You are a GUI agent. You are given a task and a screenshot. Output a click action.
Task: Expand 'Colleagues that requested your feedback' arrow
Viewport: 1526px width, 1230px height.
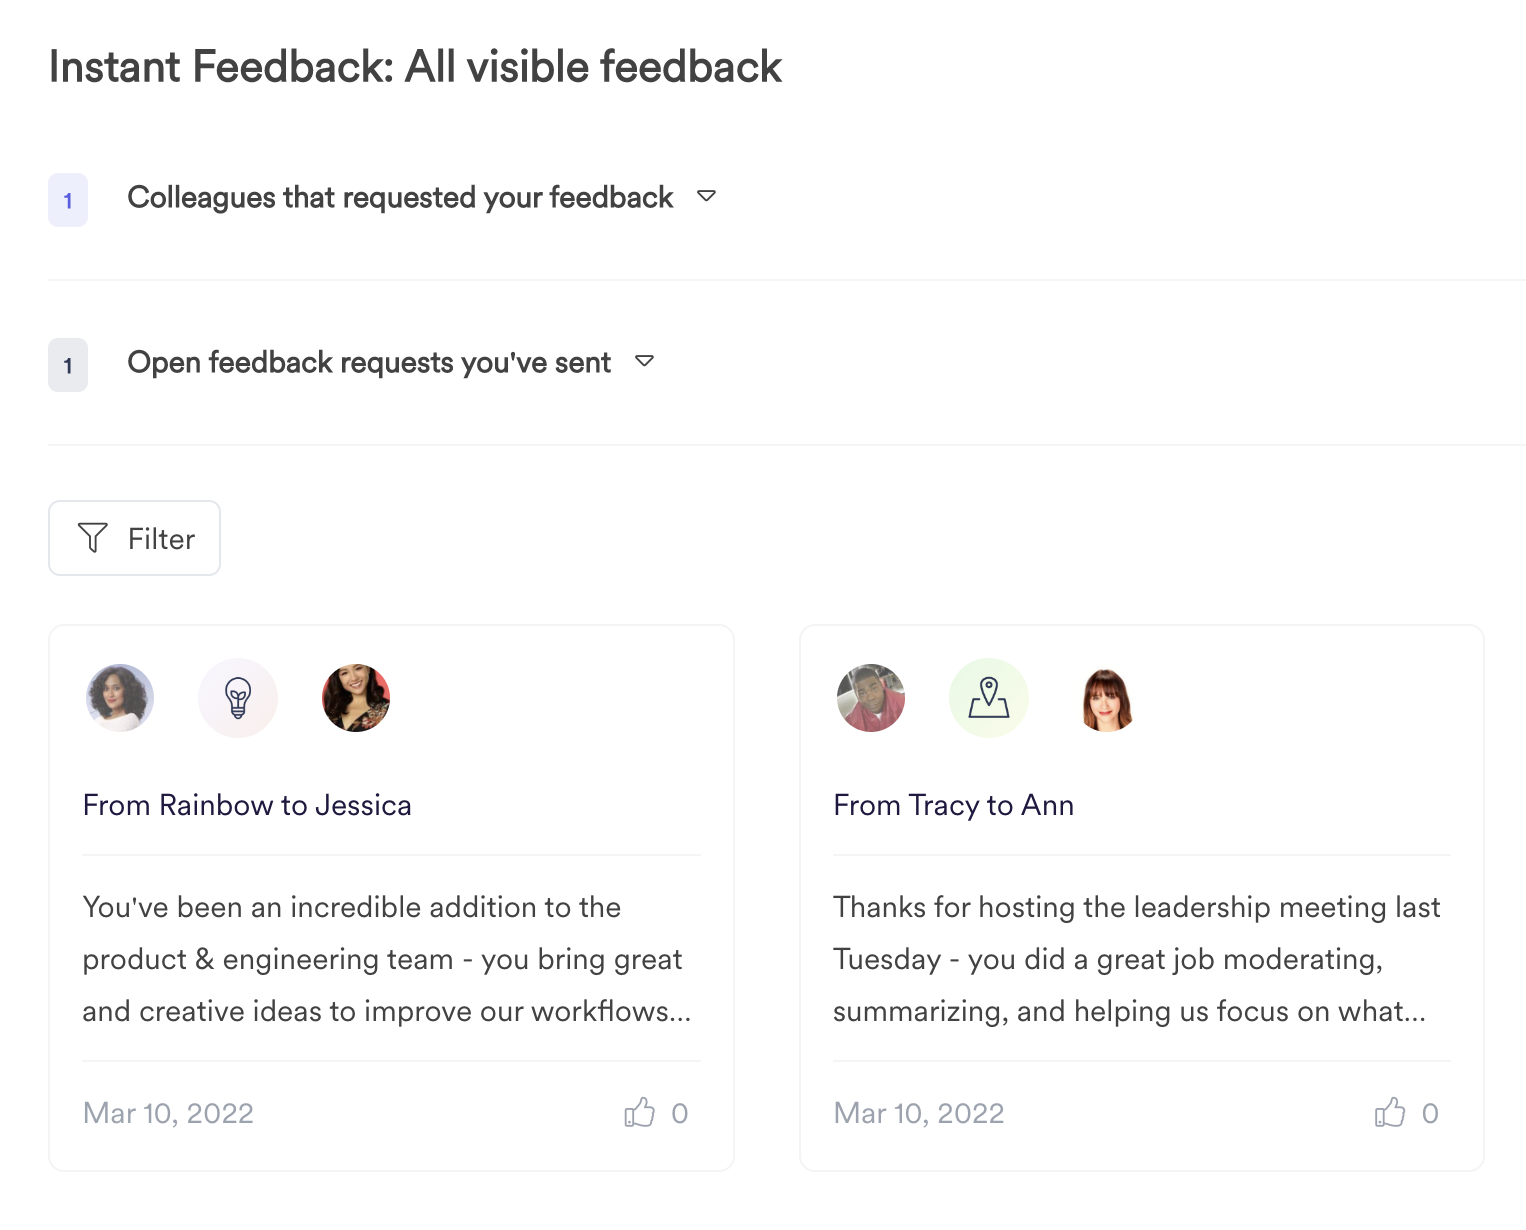(x=706, y=196)
